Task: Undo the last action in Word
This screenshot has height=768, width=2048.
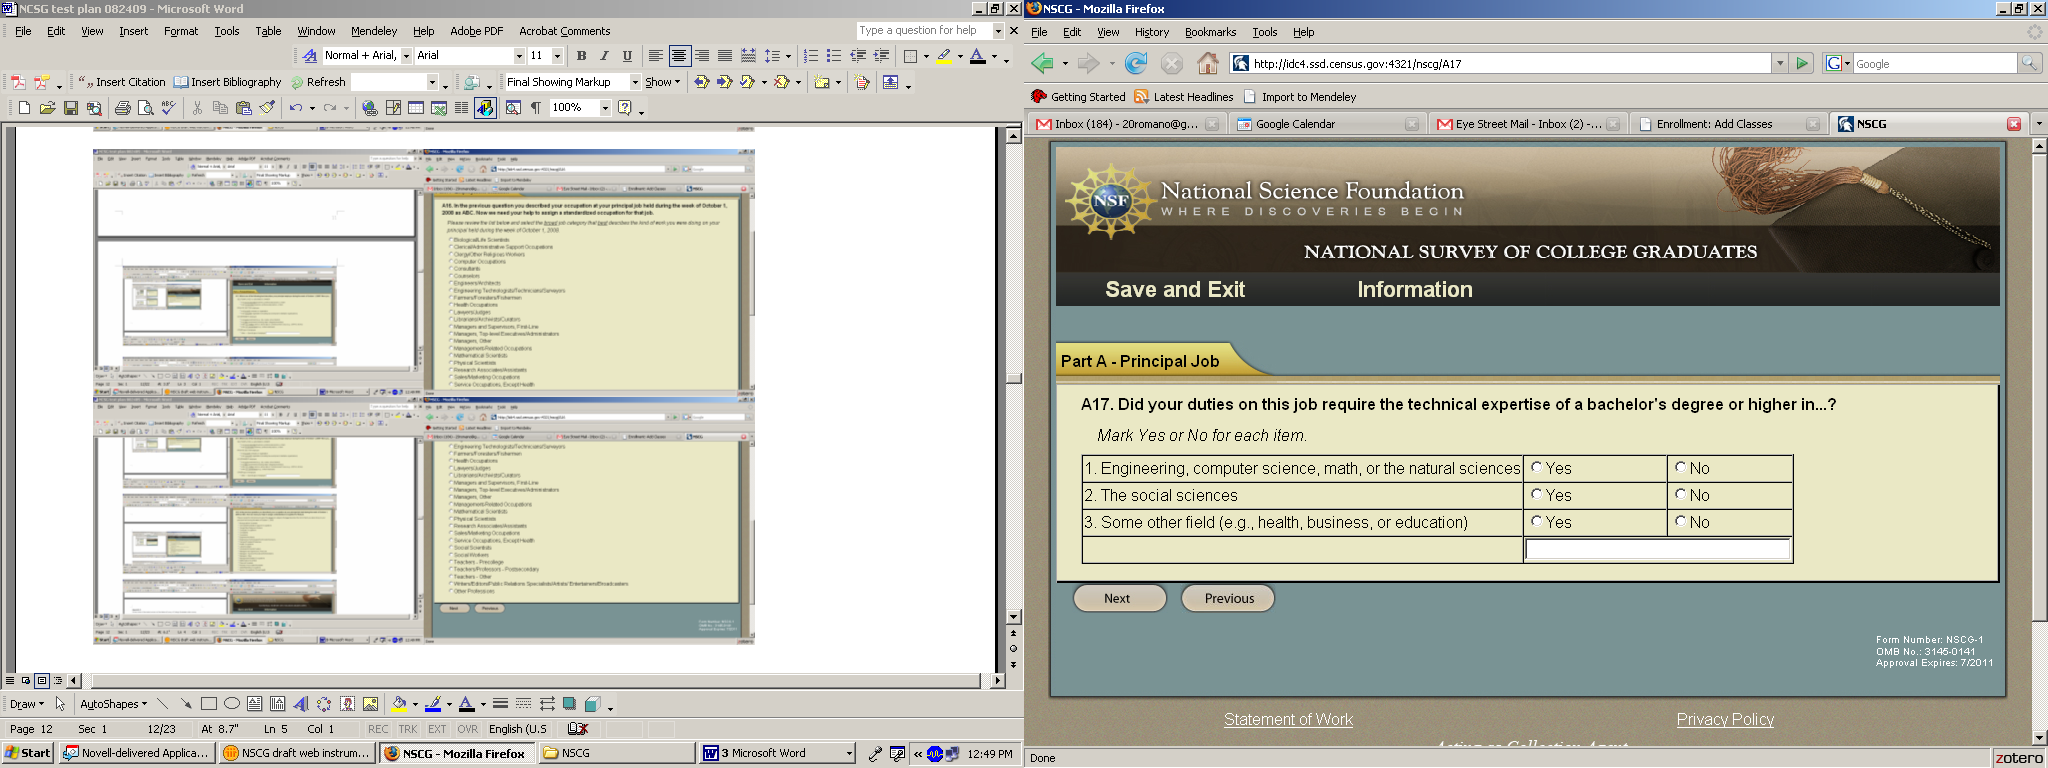Action: point(296,108)
